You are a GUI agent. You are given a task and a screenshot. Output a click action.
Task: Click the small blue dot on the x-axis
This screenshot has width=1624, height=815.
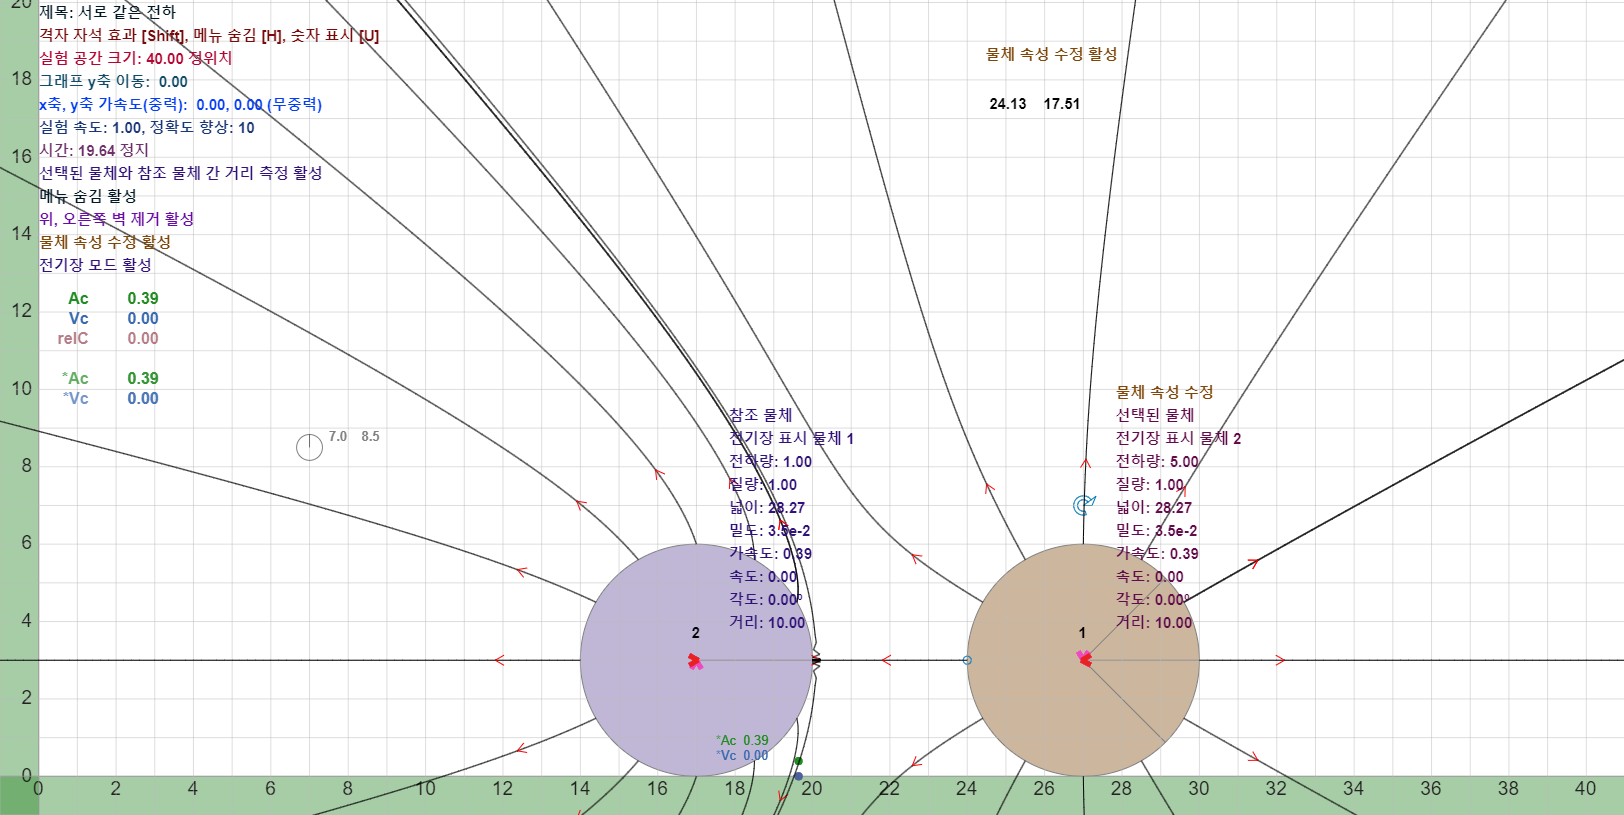(x=798, y=776)
